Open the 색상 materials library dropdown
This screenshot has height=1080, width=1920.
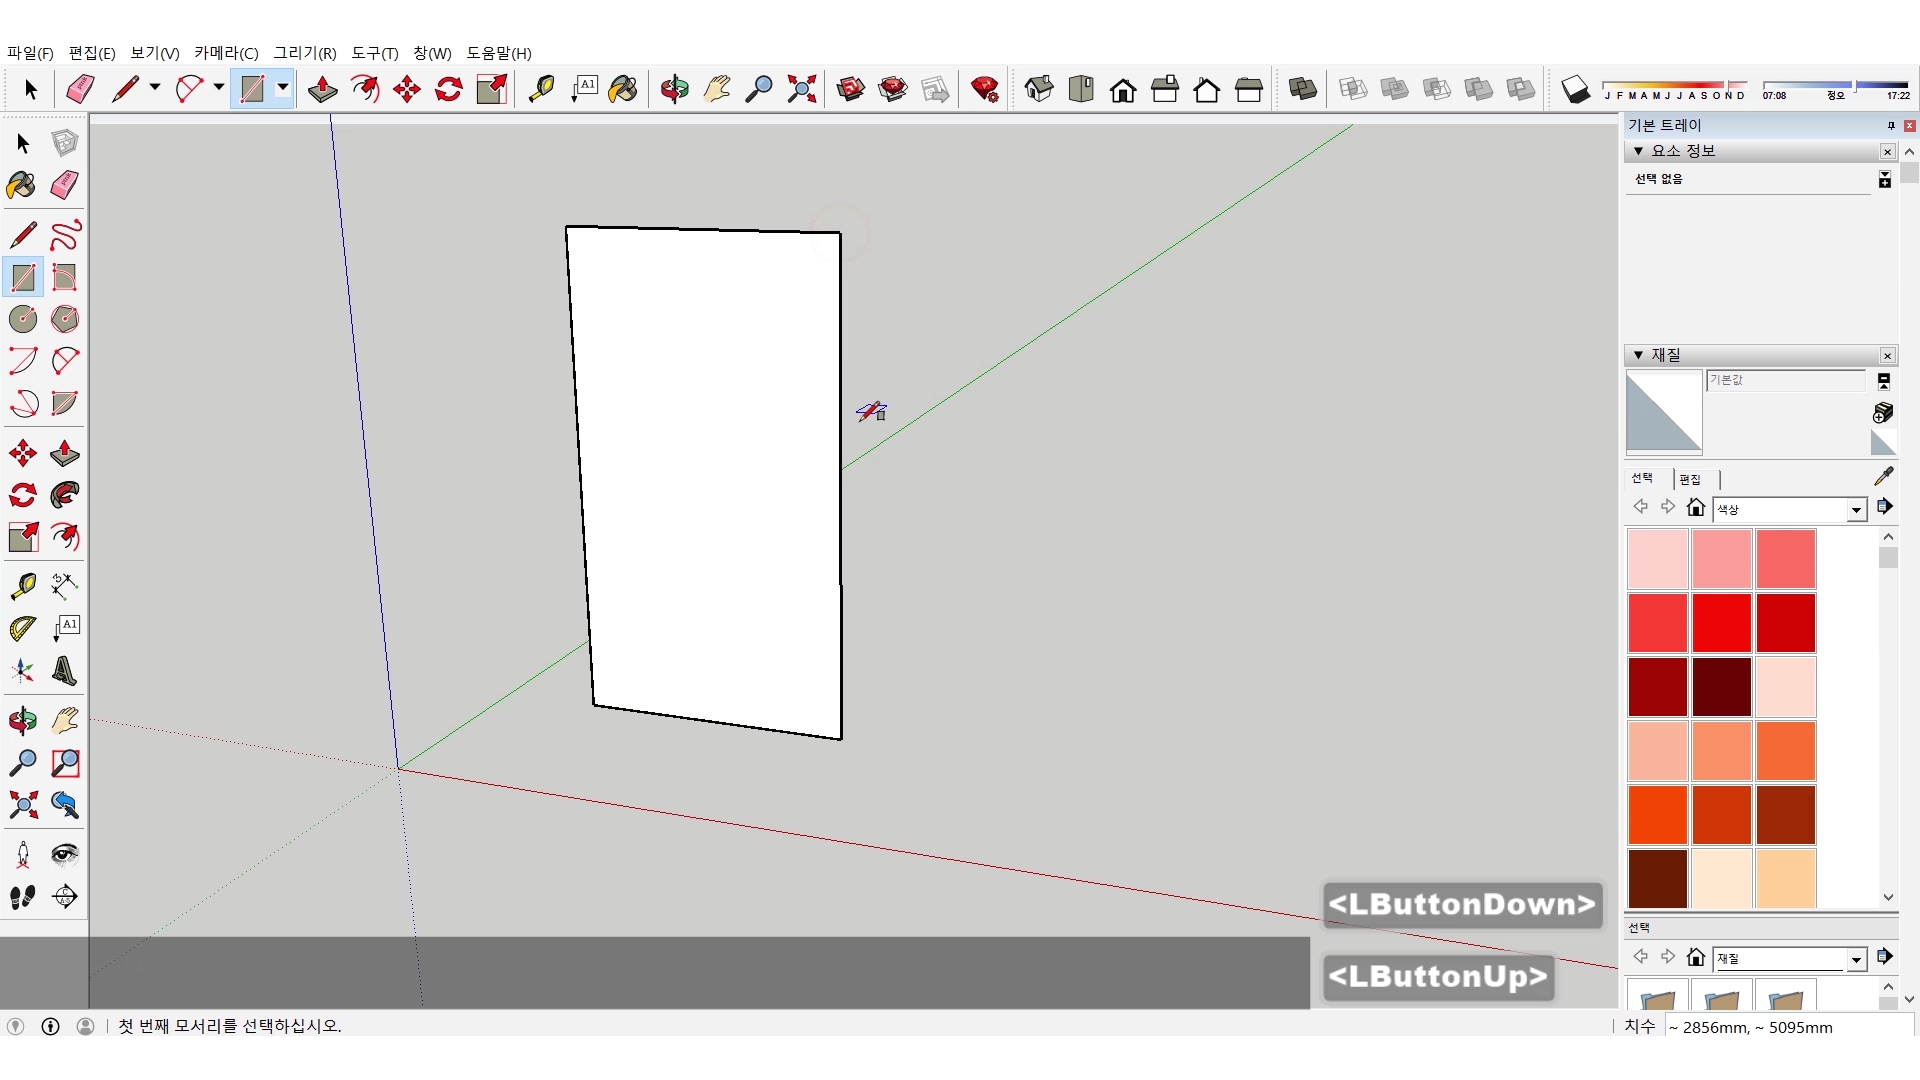pos(1856,510)
